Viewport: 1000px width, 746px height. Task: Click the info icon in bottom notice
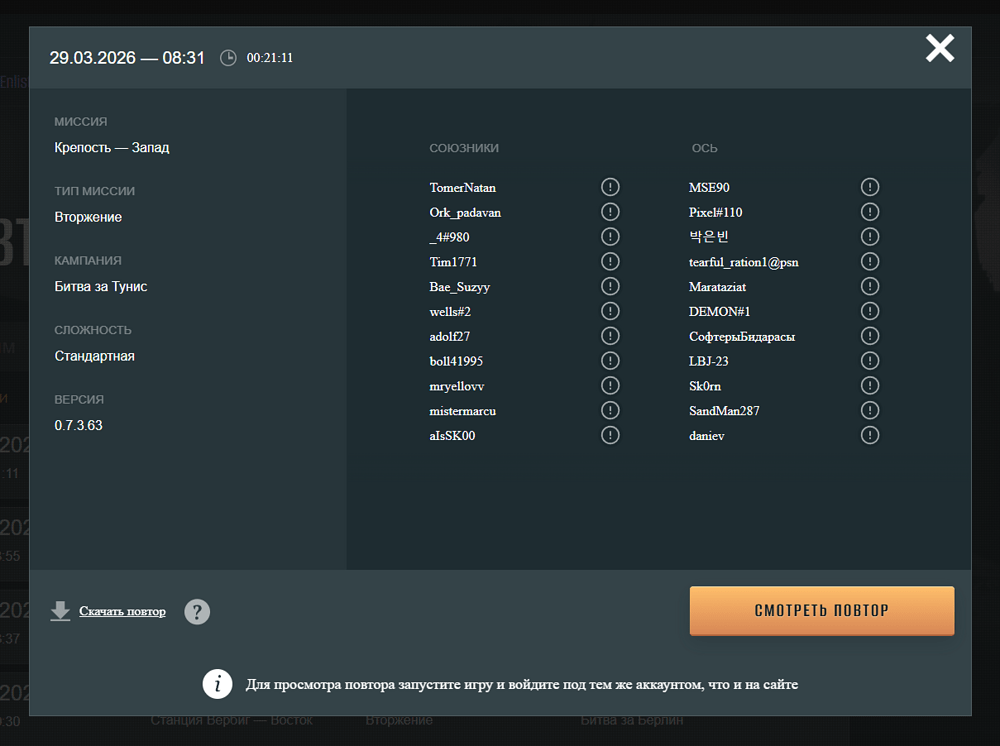[x=218, y=684]
